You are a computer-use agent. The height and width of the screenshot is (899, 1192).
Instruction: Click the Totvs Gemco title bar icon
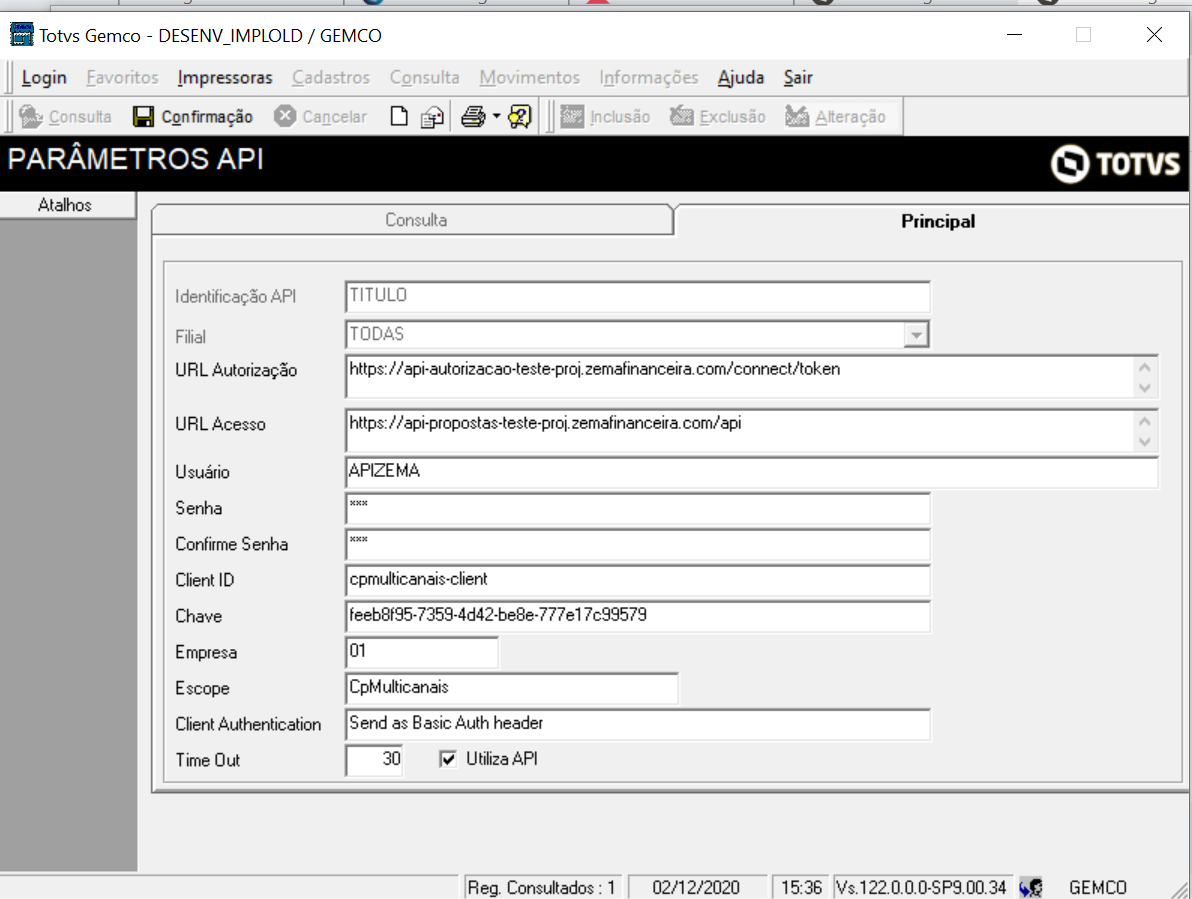(21, 35)
